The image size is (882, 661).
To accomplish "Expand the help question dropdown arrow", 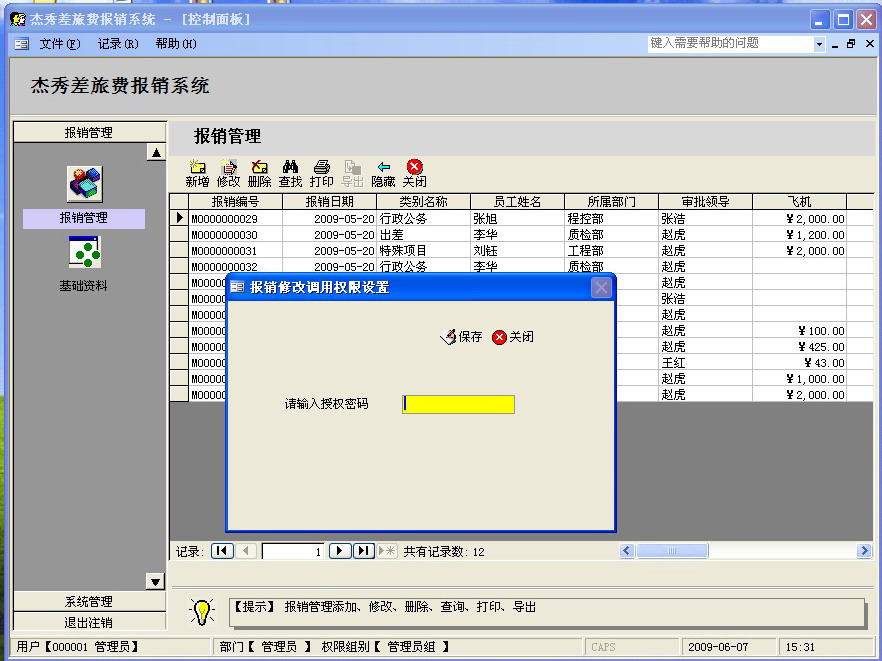I will point(819,44).
